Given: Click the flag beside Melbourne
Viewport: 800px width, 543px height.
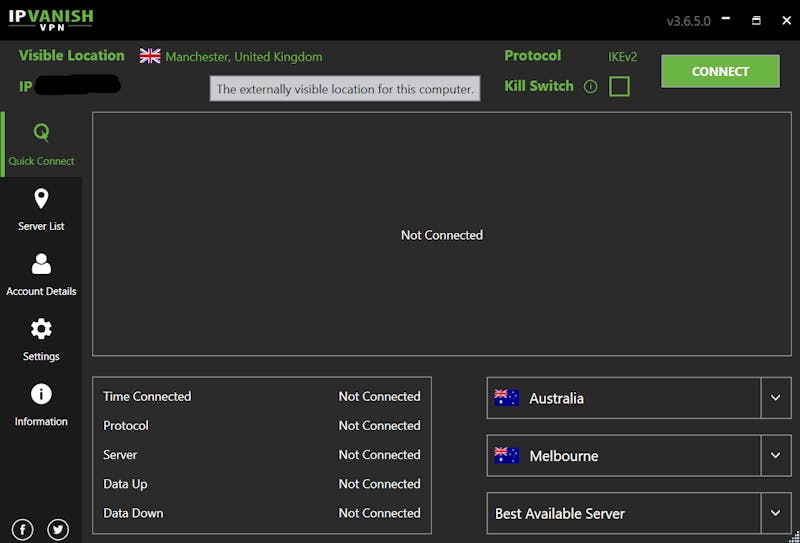Looking at the screenshot, I should [x=507, y=455].
